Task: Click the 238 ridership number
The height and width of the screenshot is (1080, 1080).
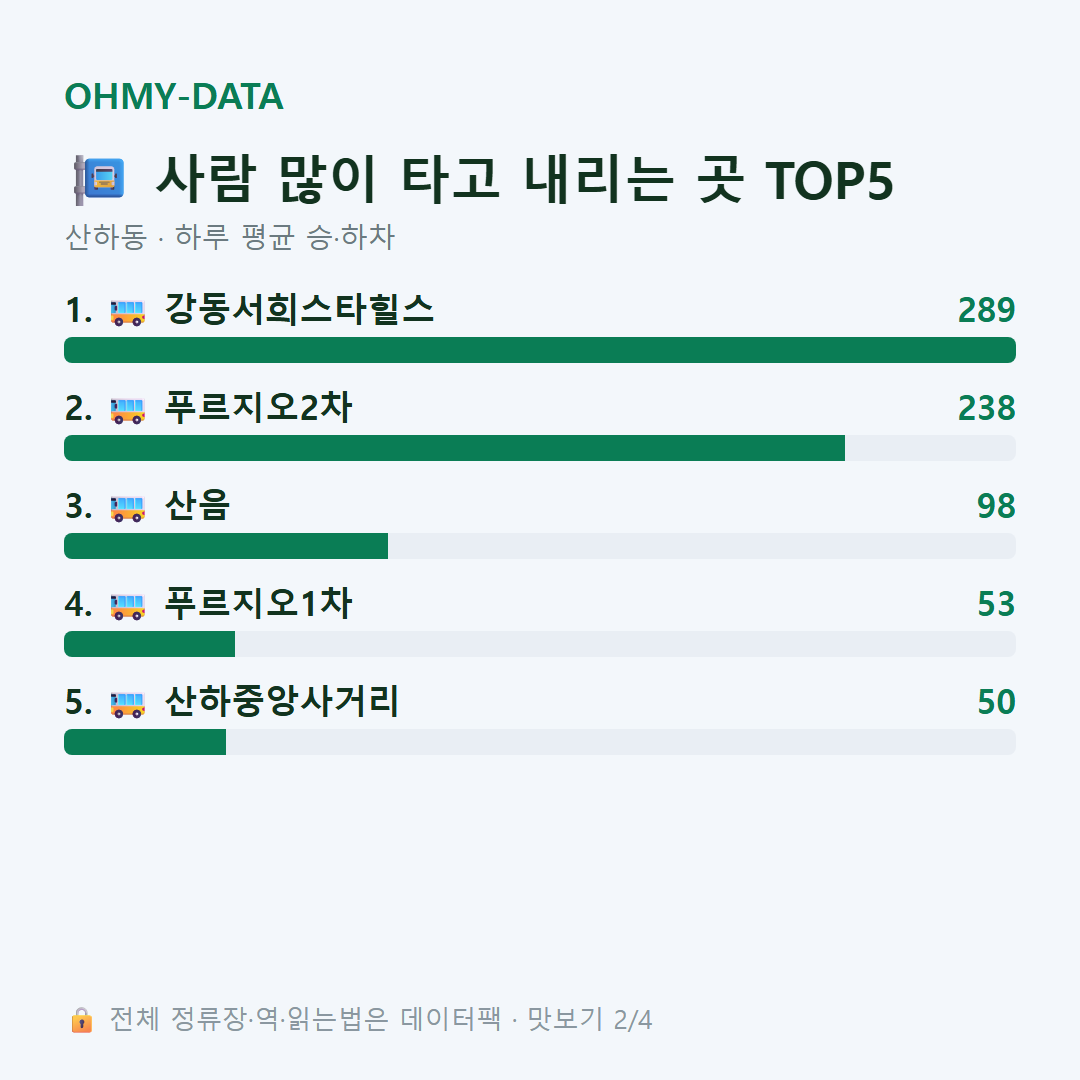Action: pyautogui.click(x=986, y=408)
